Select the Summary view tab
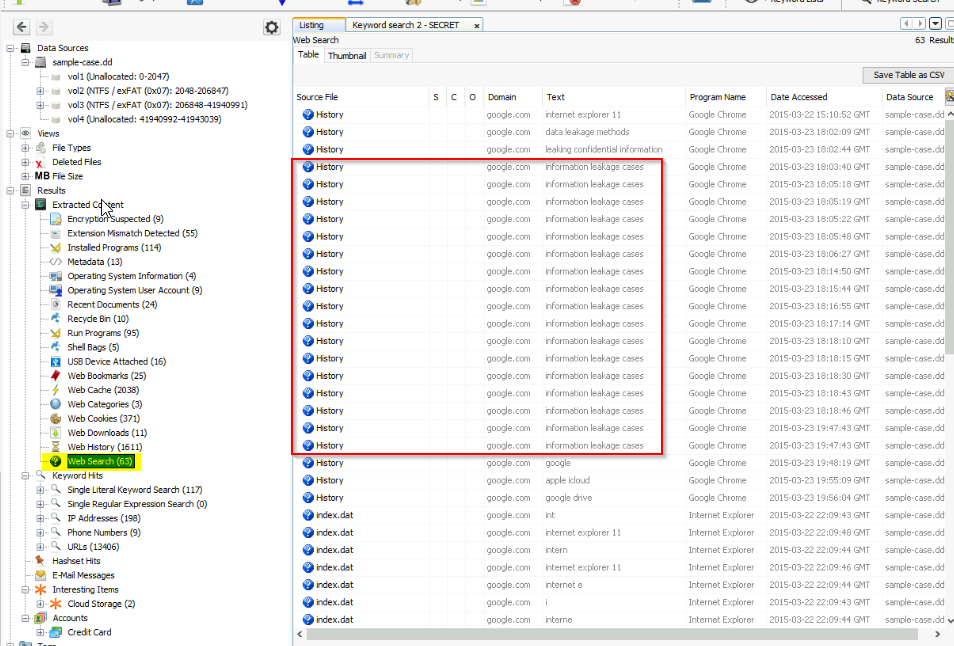 pyautogui.click(x=391, y=55)
